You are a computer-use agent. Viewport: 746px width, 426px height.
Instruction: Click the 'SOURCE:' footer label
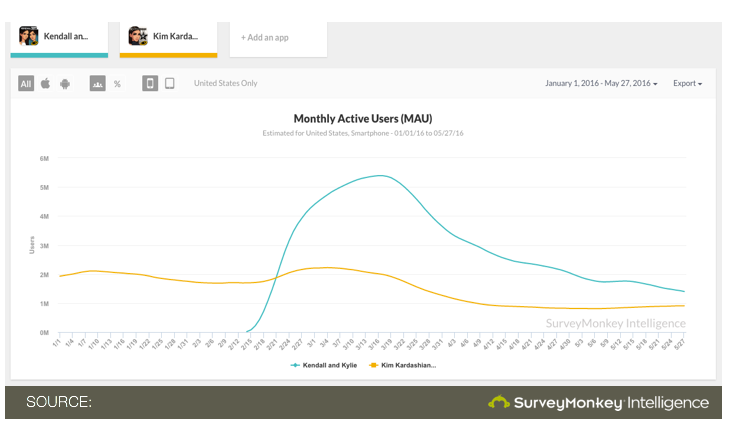pyautogui.click(x=59, y=402)
